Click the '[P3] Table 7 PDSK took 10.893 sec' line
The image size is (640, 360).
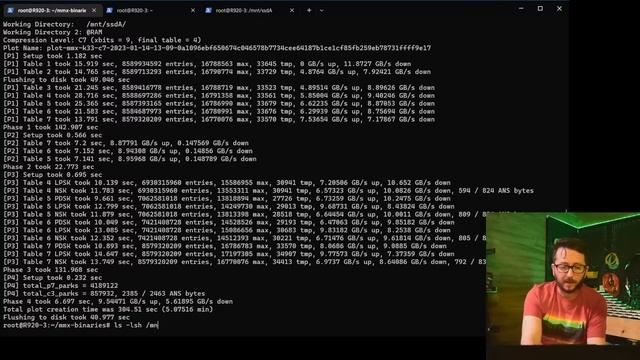tap(225, 246)
